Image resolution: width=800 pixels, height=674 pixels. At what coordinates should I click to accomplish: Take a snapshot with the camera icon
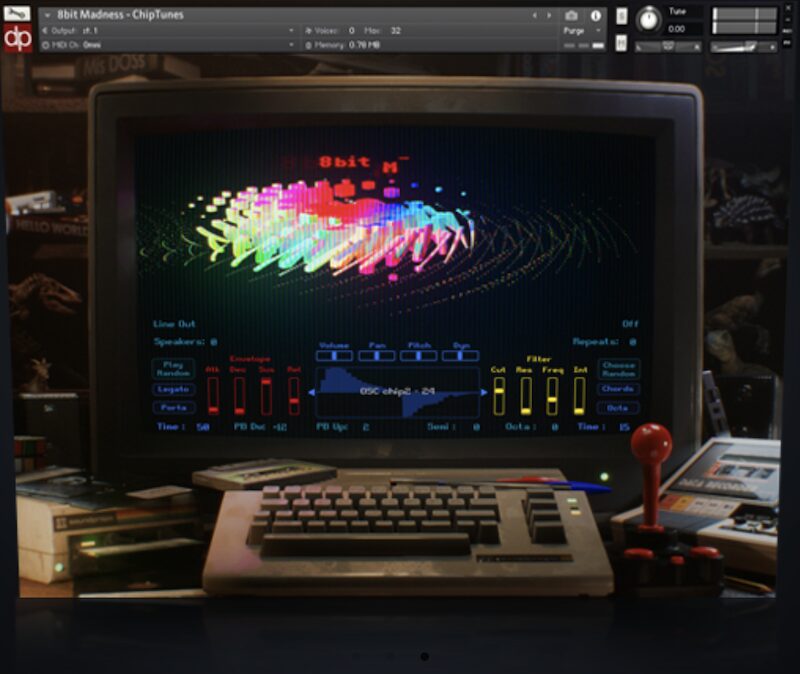(571, 16)
